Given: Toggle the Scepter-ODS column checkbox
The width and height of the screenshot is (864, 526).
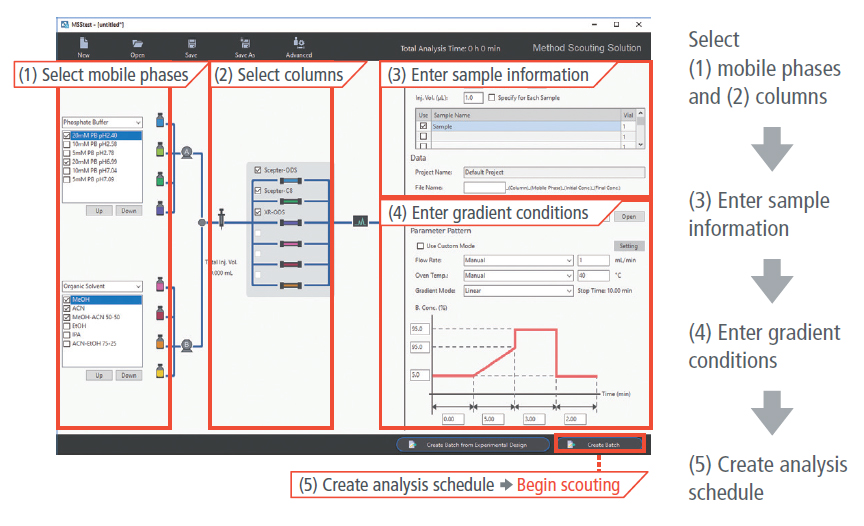Looking at the screenshot, I should (x=257, y=170).
